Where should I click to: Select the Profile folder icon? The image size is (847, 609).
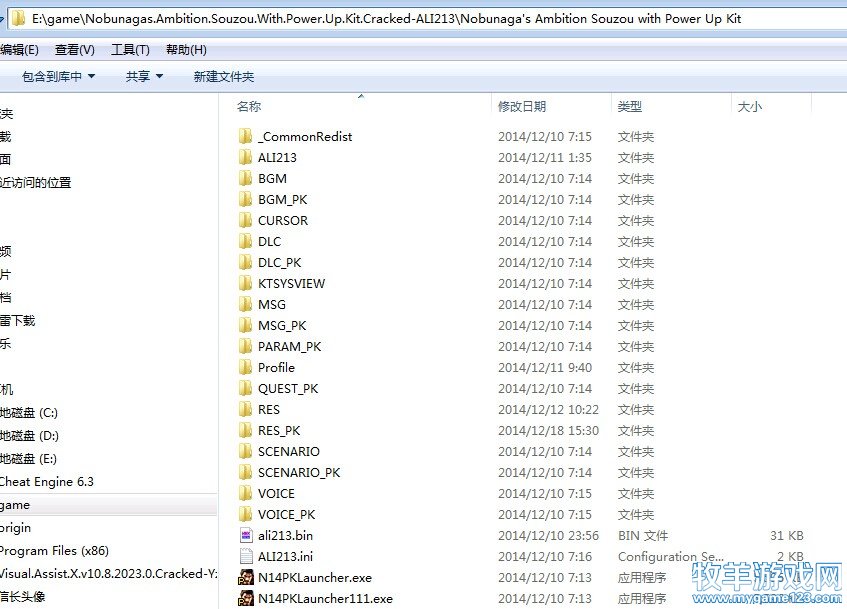point(245,367)
